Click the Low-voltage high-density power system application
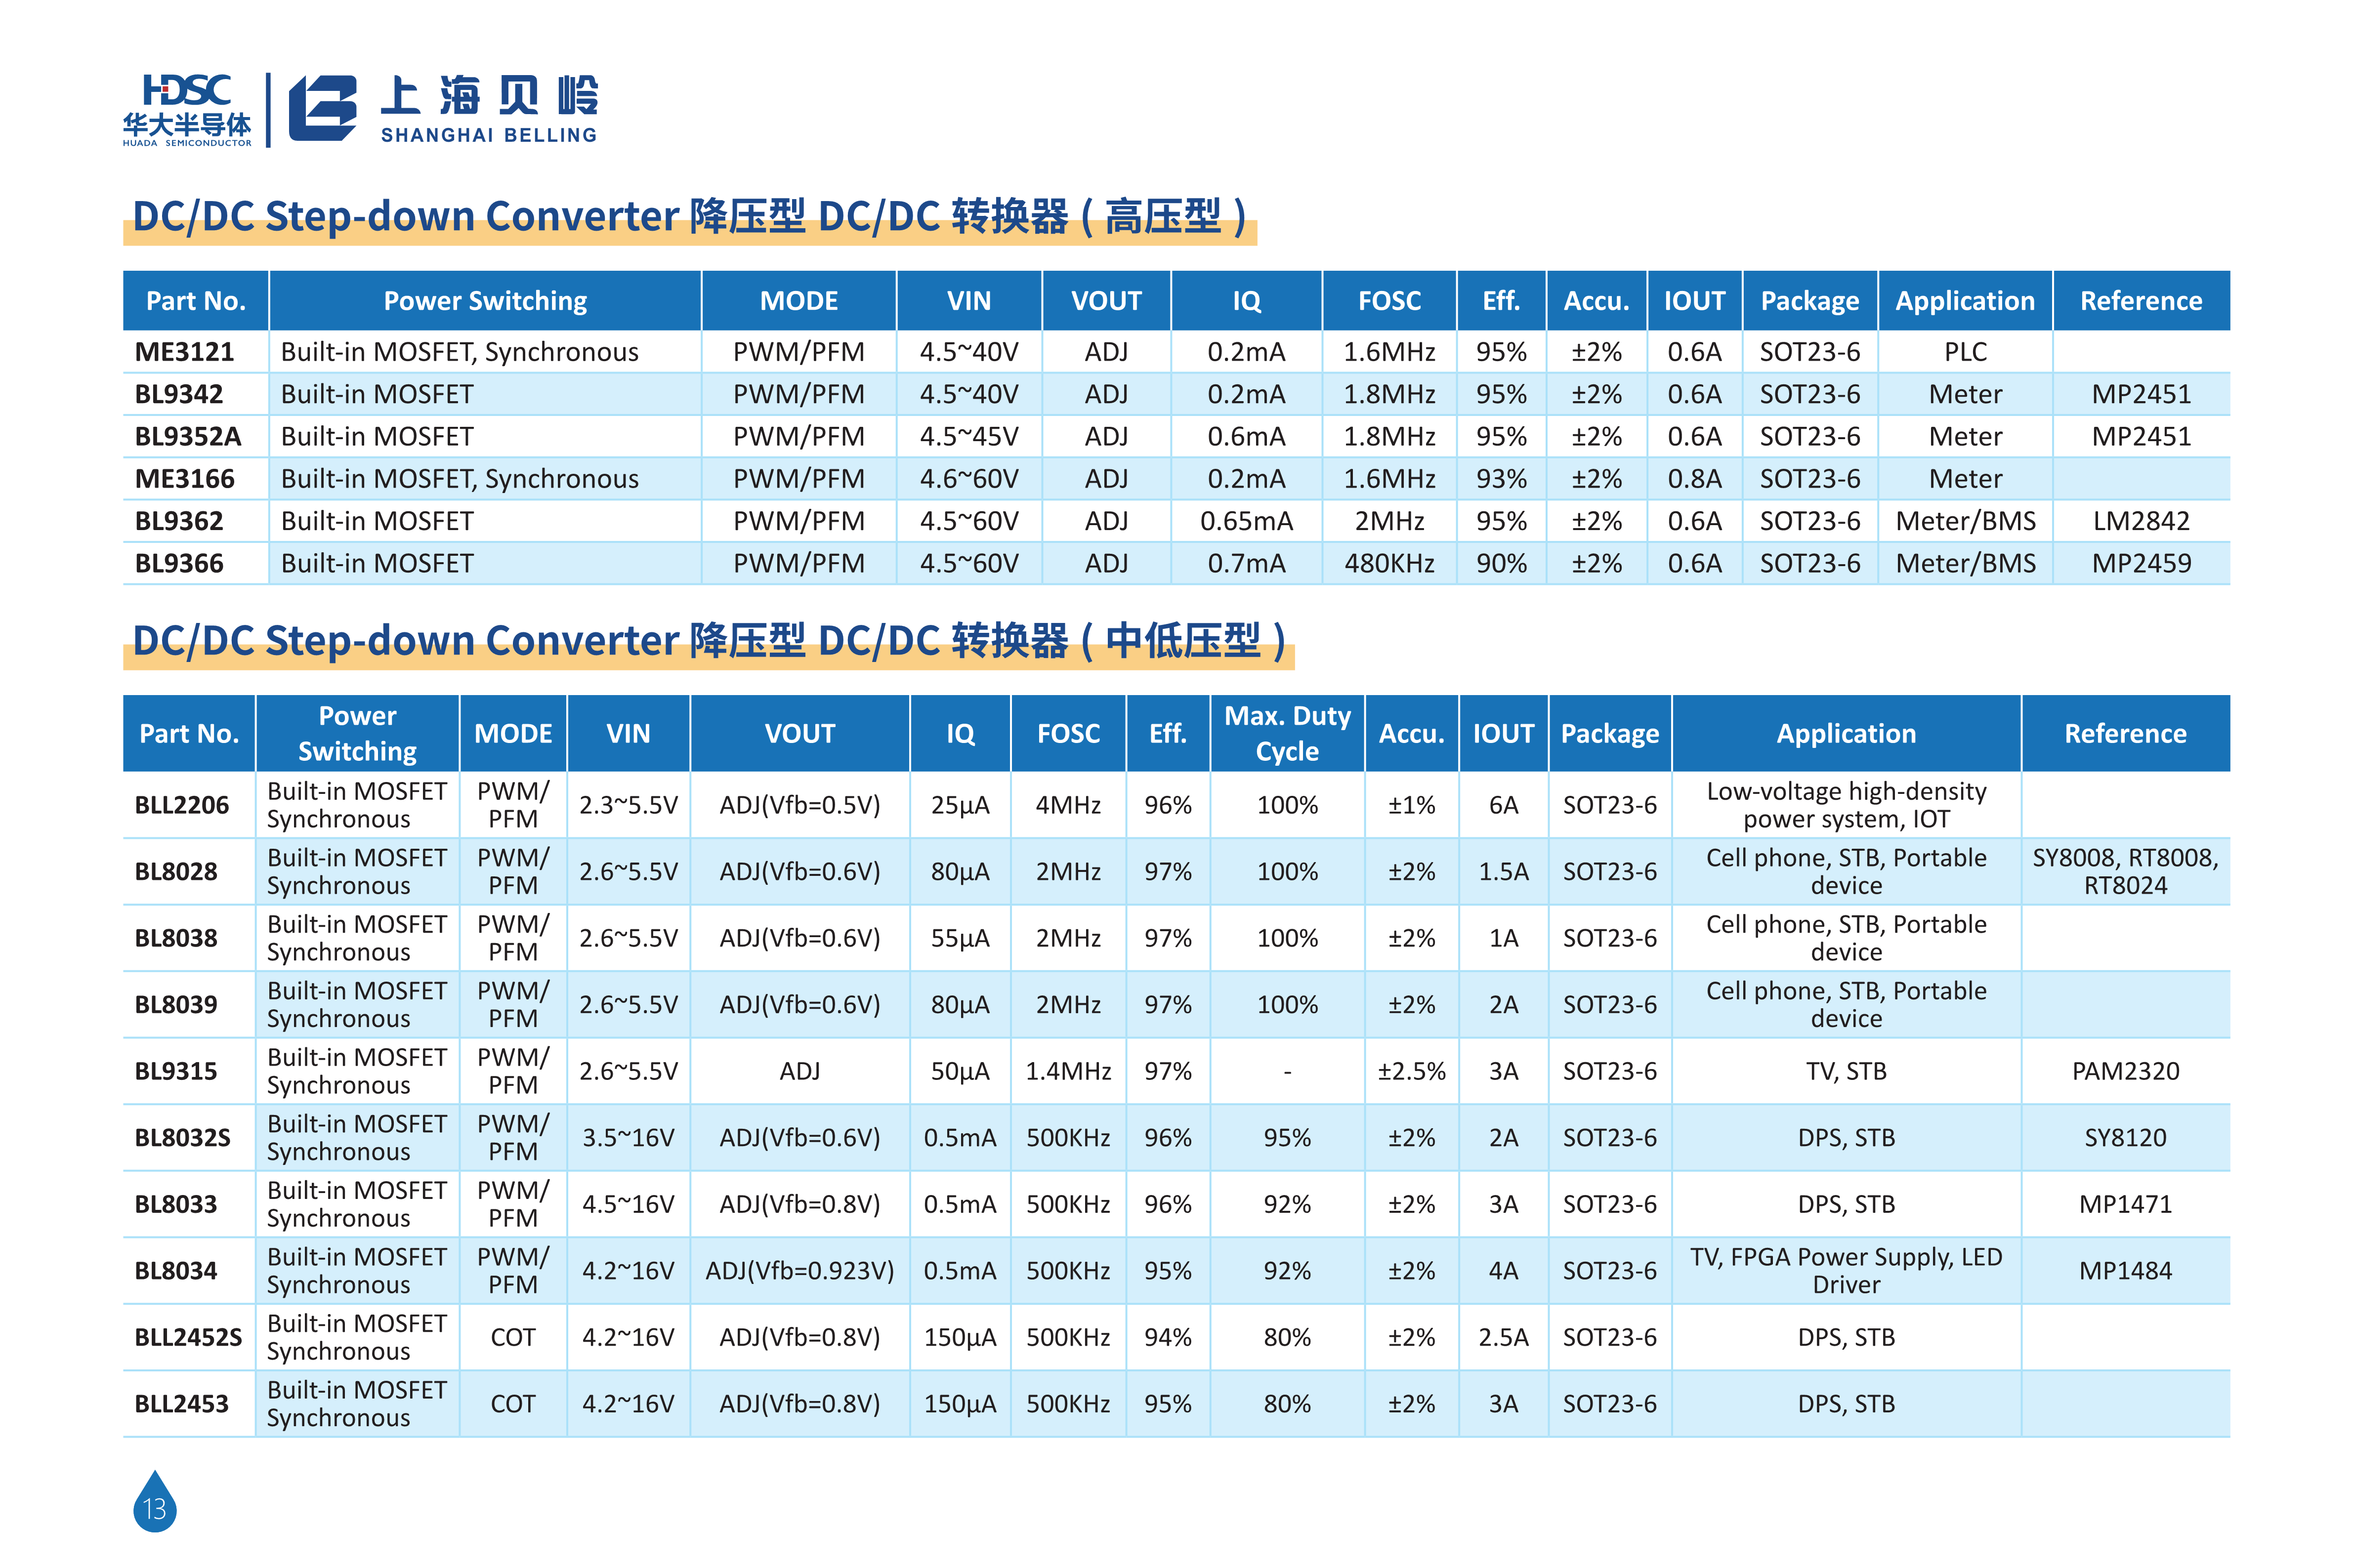Viewport: 2353px width, 1568px height. (x=1846, y=805)
